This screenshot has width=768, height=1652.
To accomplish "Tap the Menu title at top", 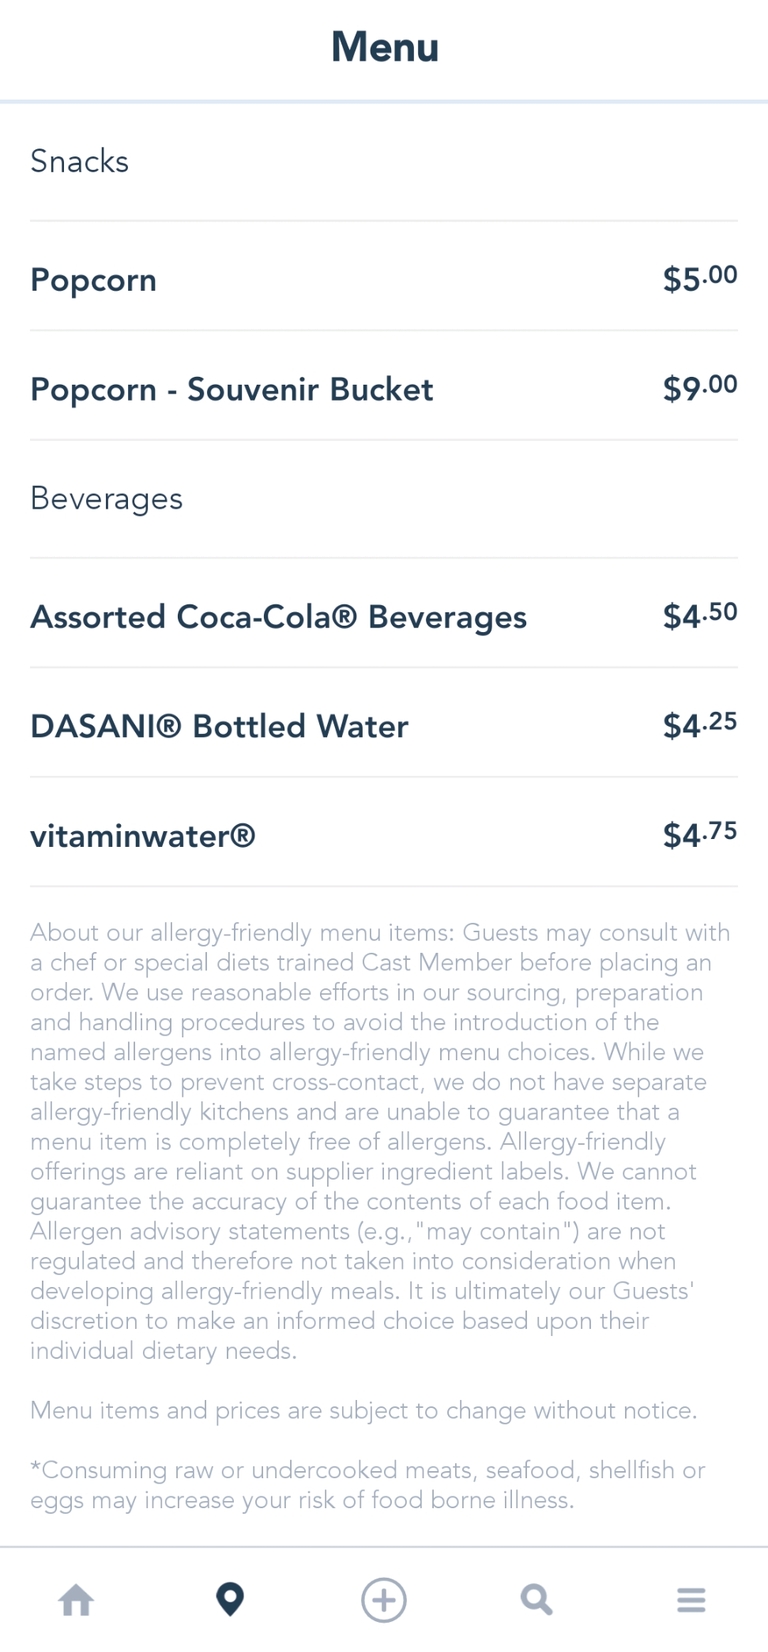I will [385, 47].
